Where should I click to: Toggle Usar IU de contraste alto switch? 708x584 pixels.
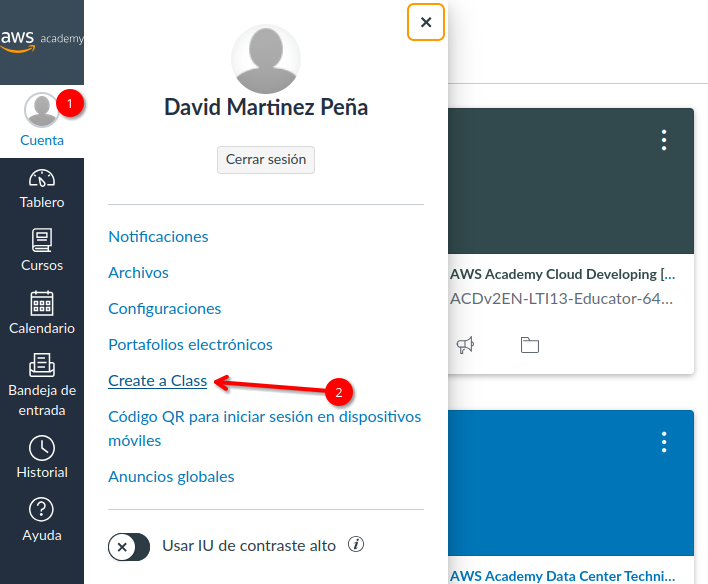pyautogui.click(x=129, y=547)
